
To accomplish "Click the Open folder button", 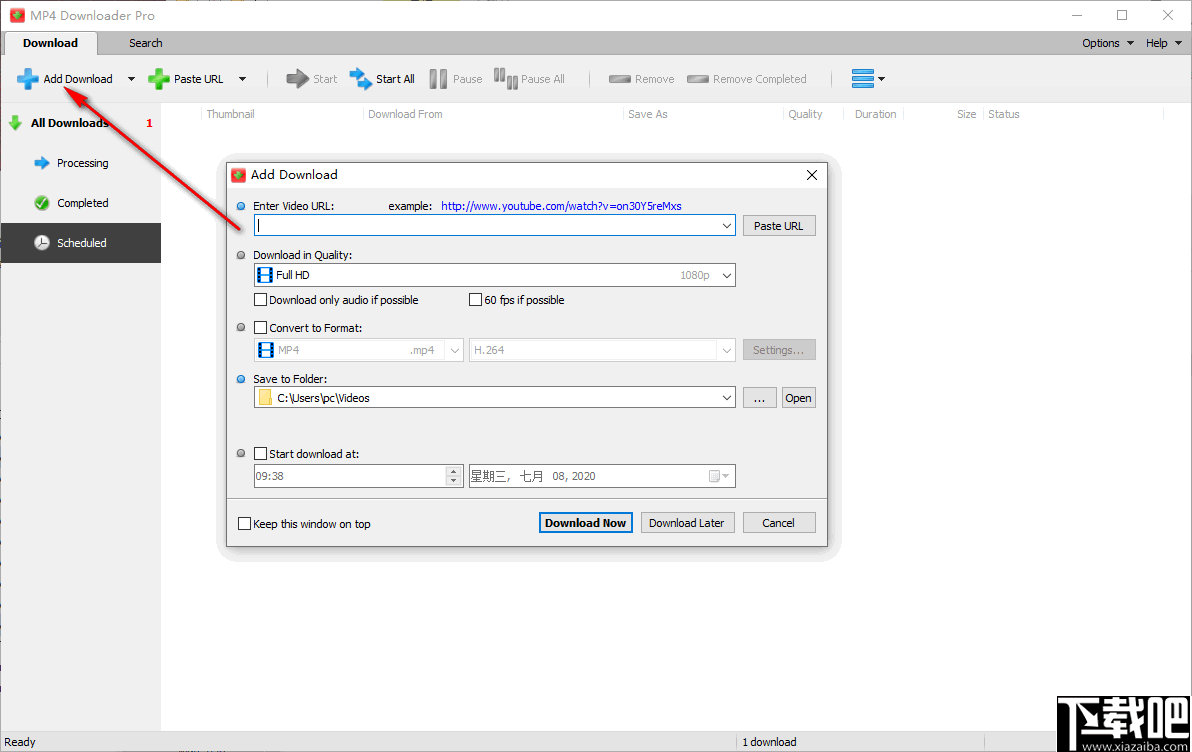I will pos(798,398).
